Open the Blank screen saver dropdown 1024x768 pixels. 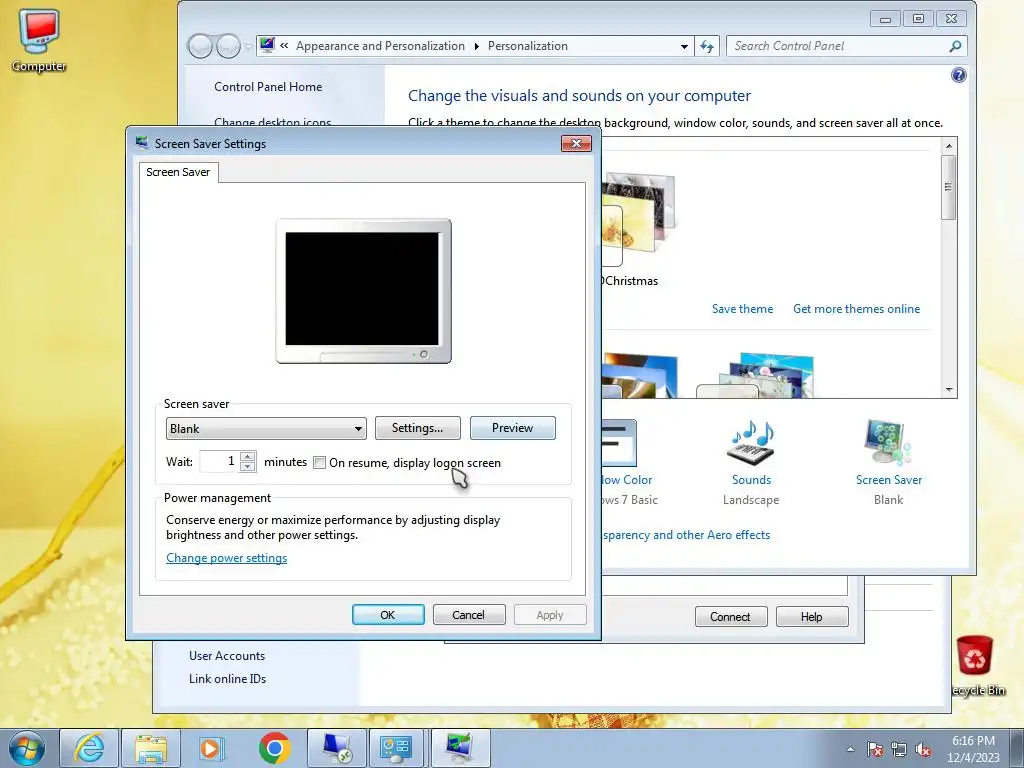point(266,428)
